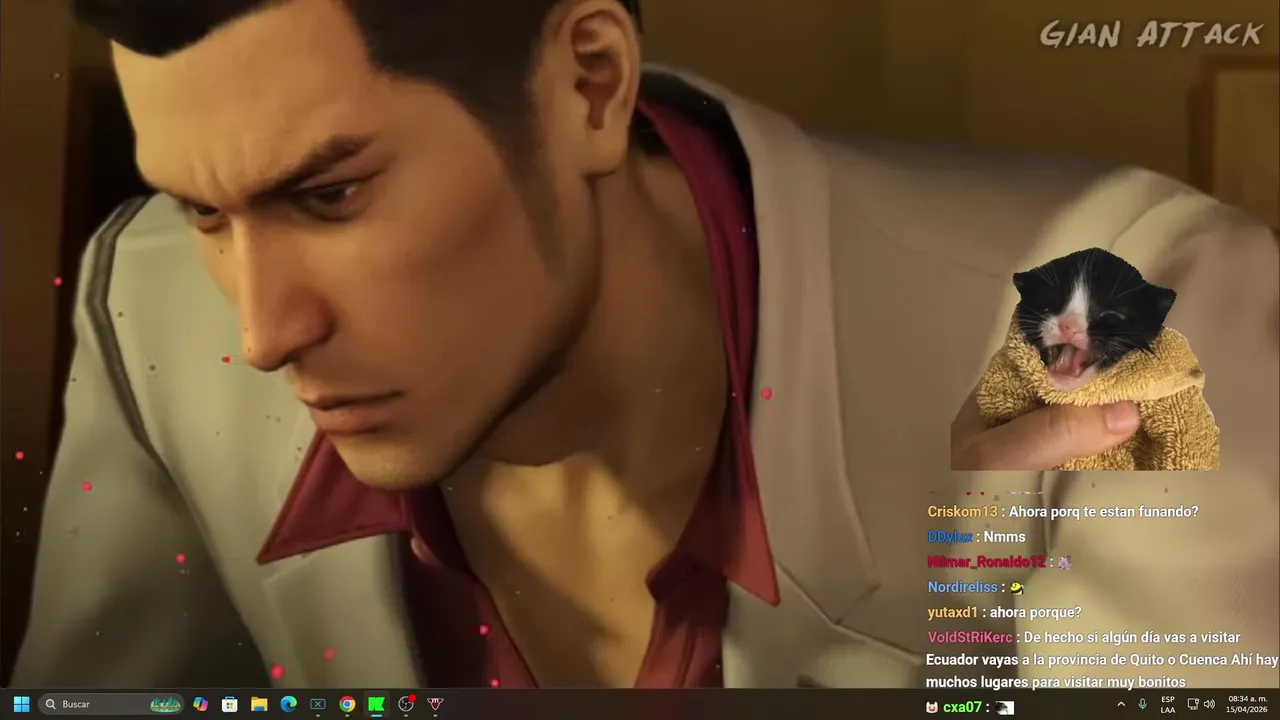Expand hidden system tray icons chevron
The width and height of the screenshot is (1280, 720).
[x=1120, y=704]
